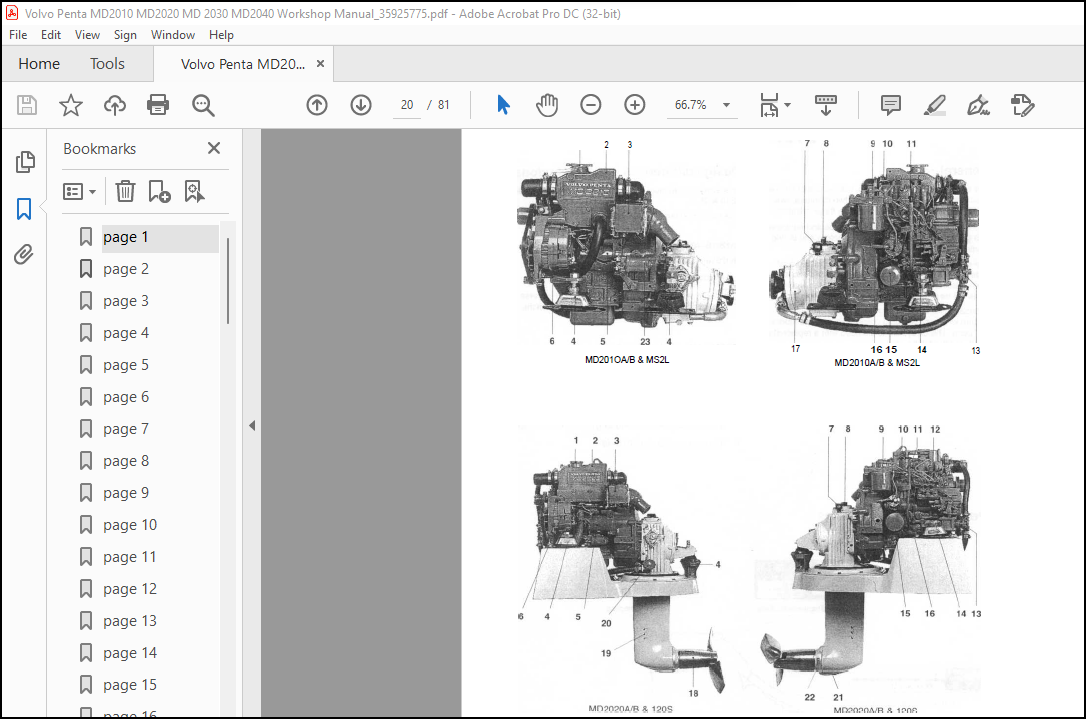This screenshot has width=1086, height=719.
Task: Open Page Thumbnails panel
Action: tap(25, 162)
